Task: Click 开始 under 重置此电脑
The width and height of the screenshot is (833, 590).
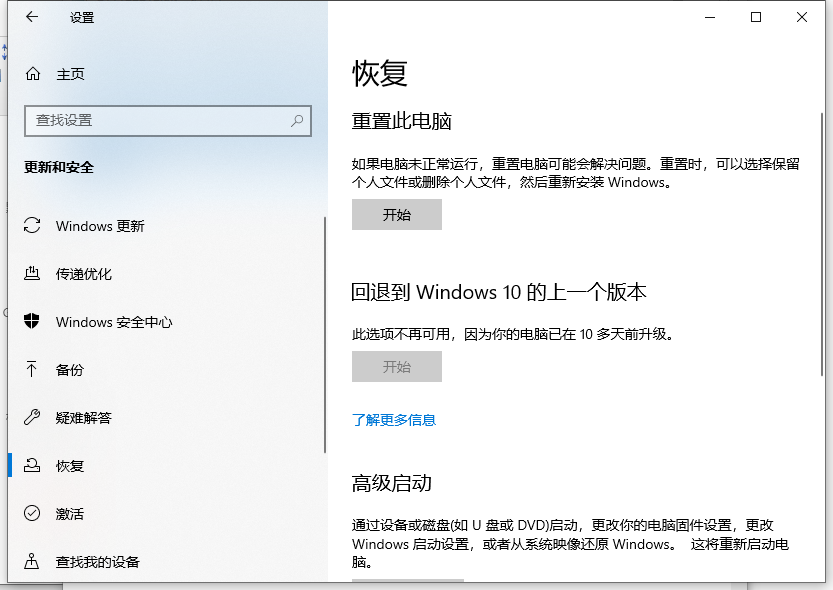Action: pos(397,214)
